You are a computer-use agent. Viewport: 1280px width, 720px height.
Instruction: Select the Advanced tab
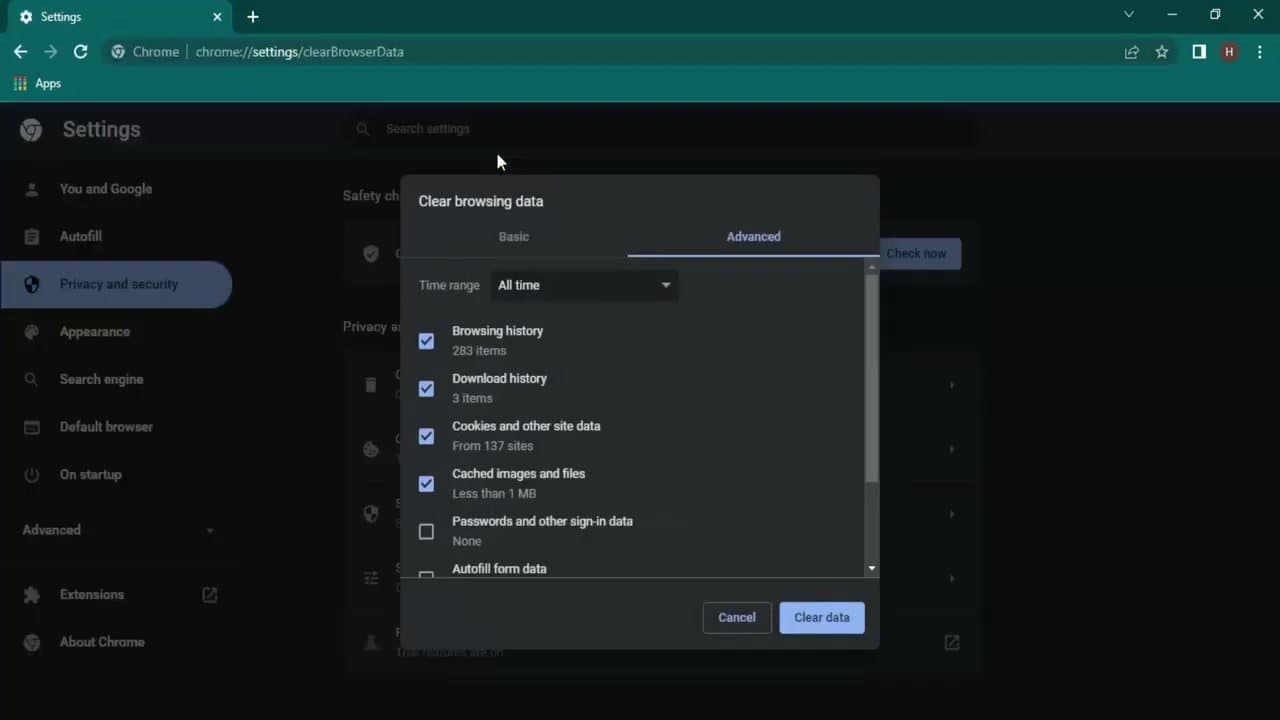pos(753,237)
